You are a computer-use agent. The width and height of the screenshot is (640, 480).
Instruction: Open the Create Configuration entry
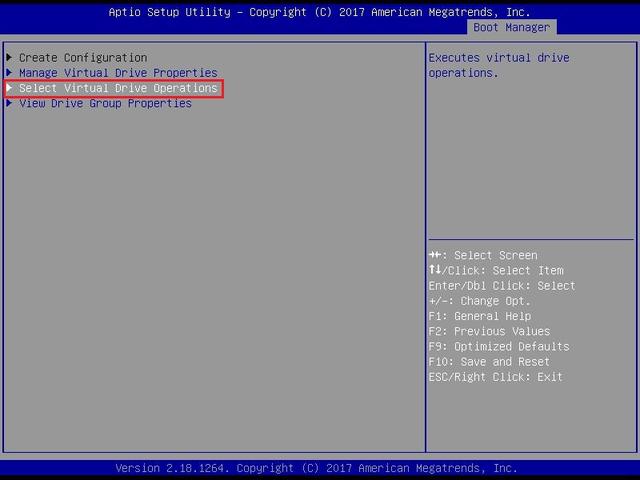(x=83, y=58)
